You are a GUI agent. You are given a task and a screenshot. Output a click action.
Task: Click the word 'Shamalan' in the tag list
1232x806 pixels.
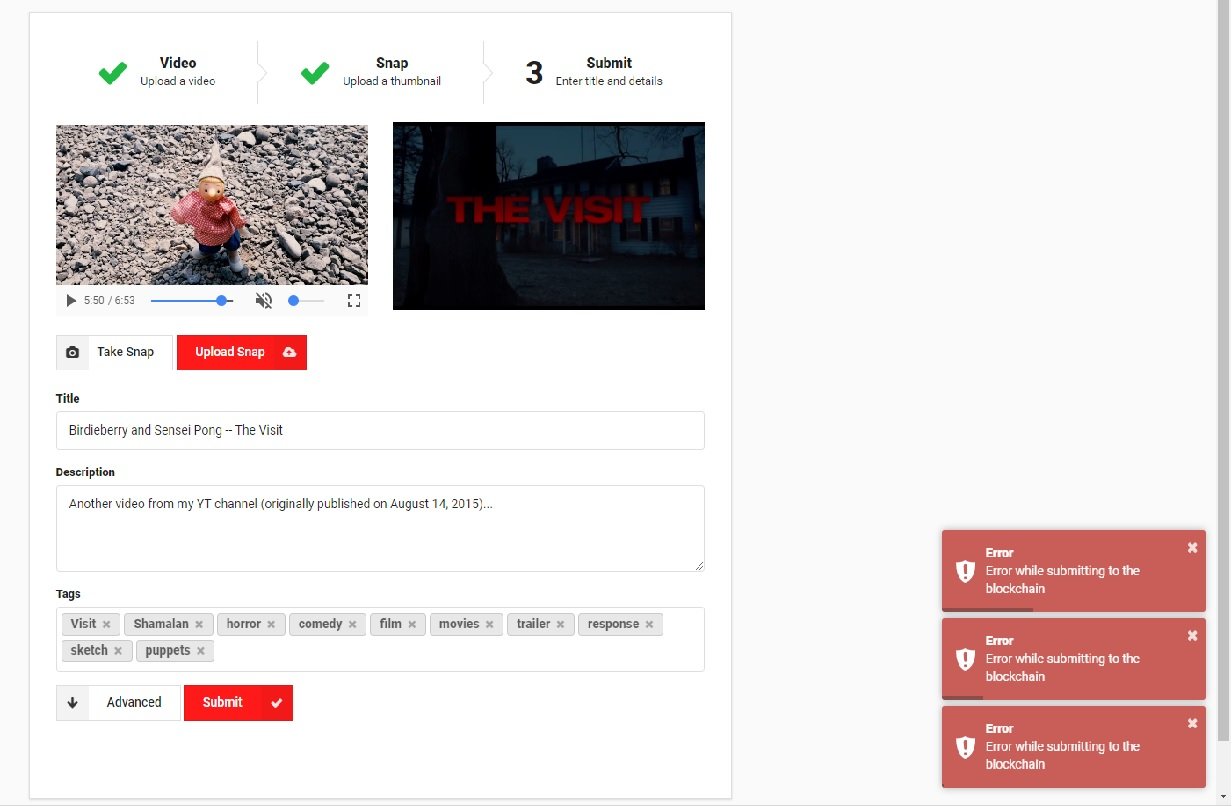pos(161,624)
